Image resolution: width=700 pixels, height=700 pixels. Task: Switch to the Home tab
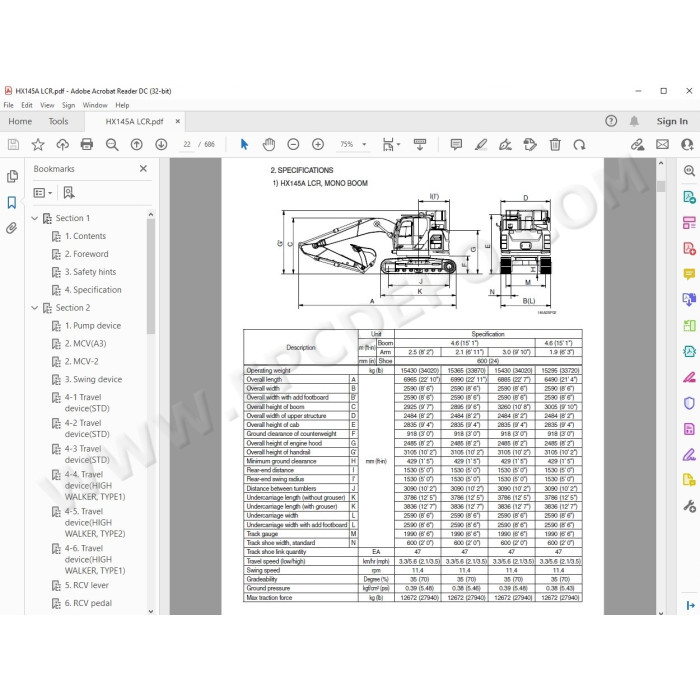pos(20,121)
